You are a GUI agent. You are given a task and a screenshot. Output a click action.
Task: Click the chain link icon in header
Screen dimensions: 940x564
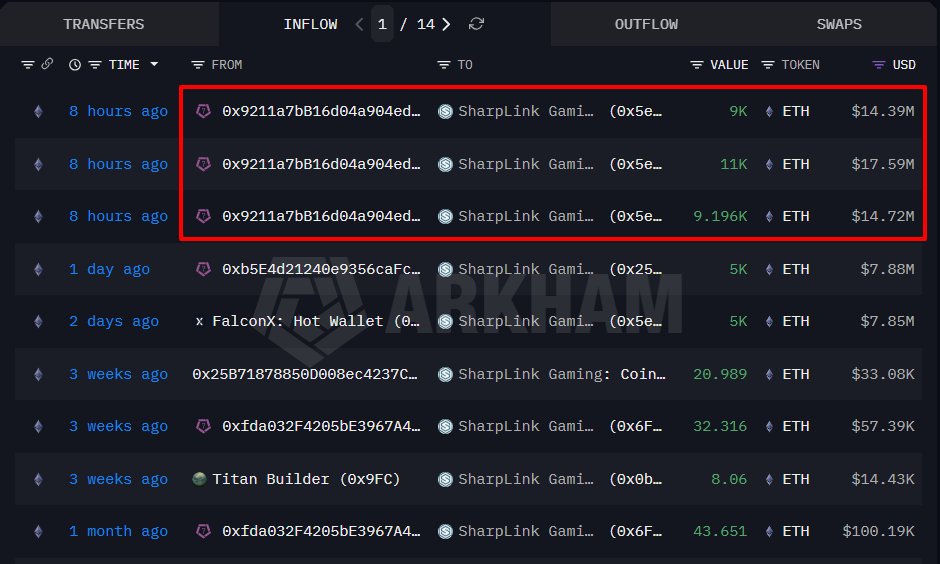coord(47,64)
